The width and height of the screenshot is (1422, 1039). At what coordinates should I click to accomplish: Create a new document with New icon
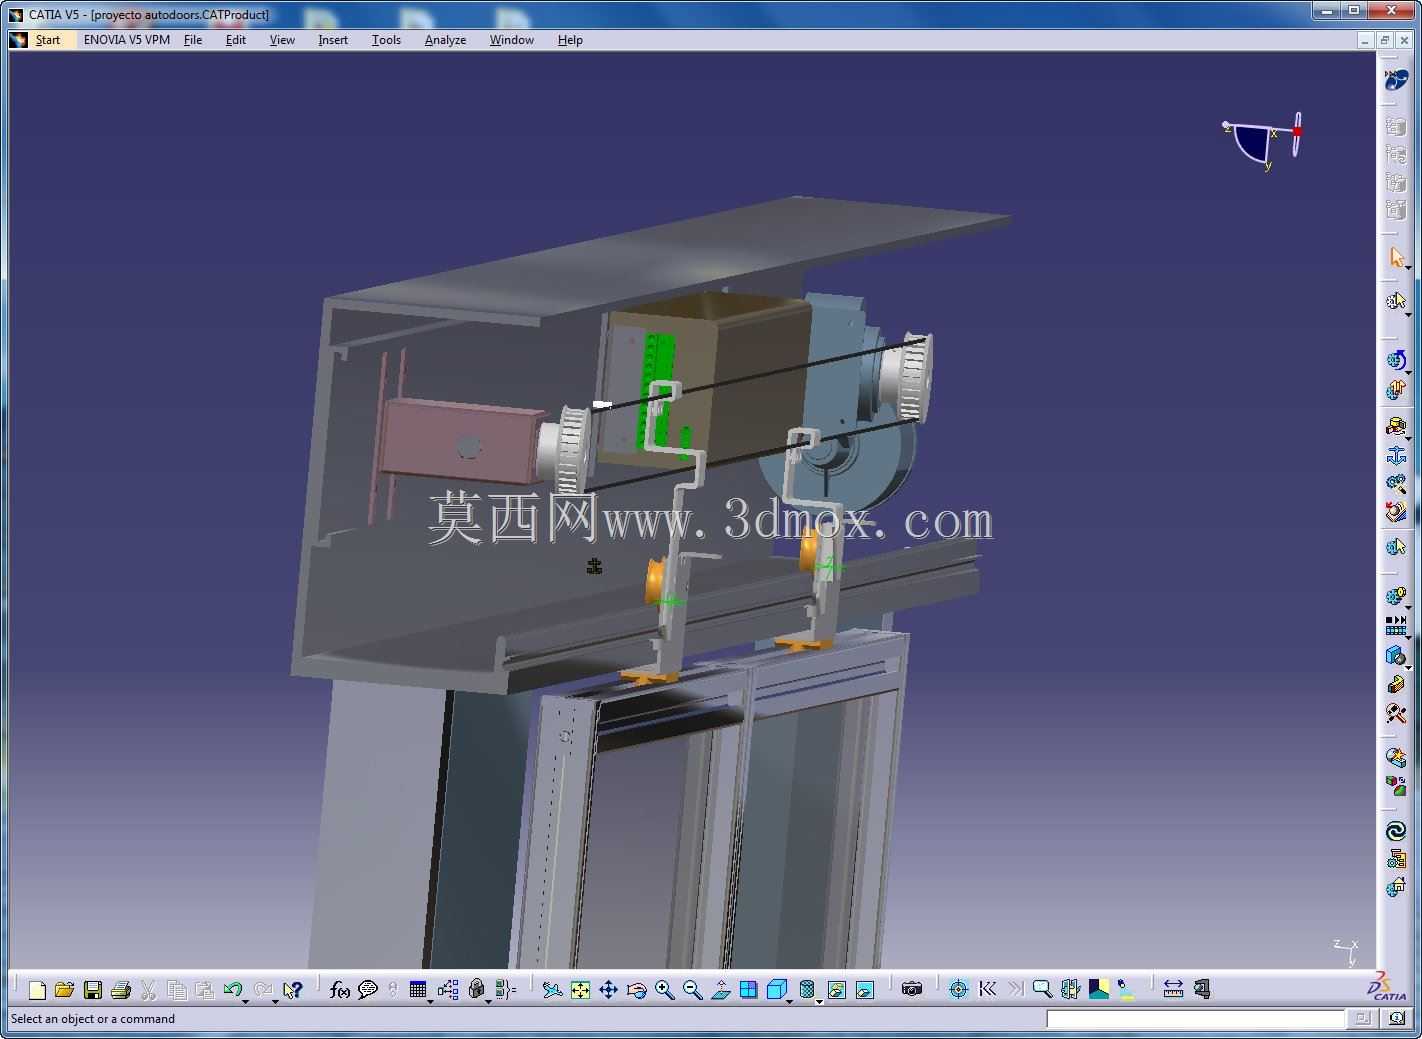coord(37,990)
